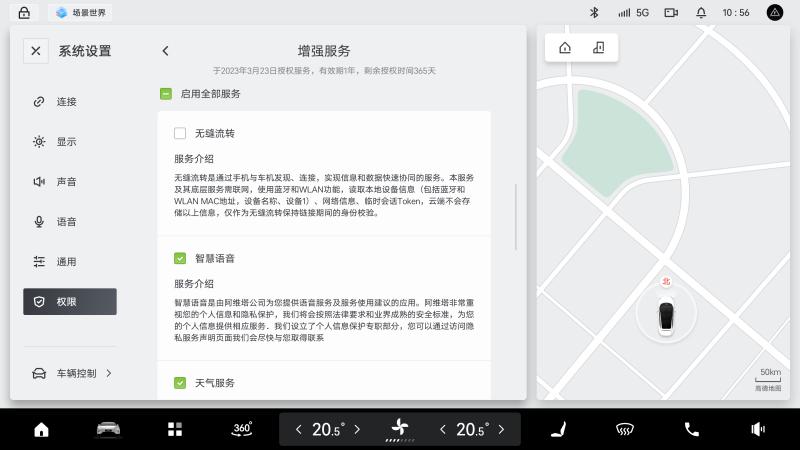This screenshot has height=450, width=800.
Task: Tap the car position marker on map
Action: [666, 317]
